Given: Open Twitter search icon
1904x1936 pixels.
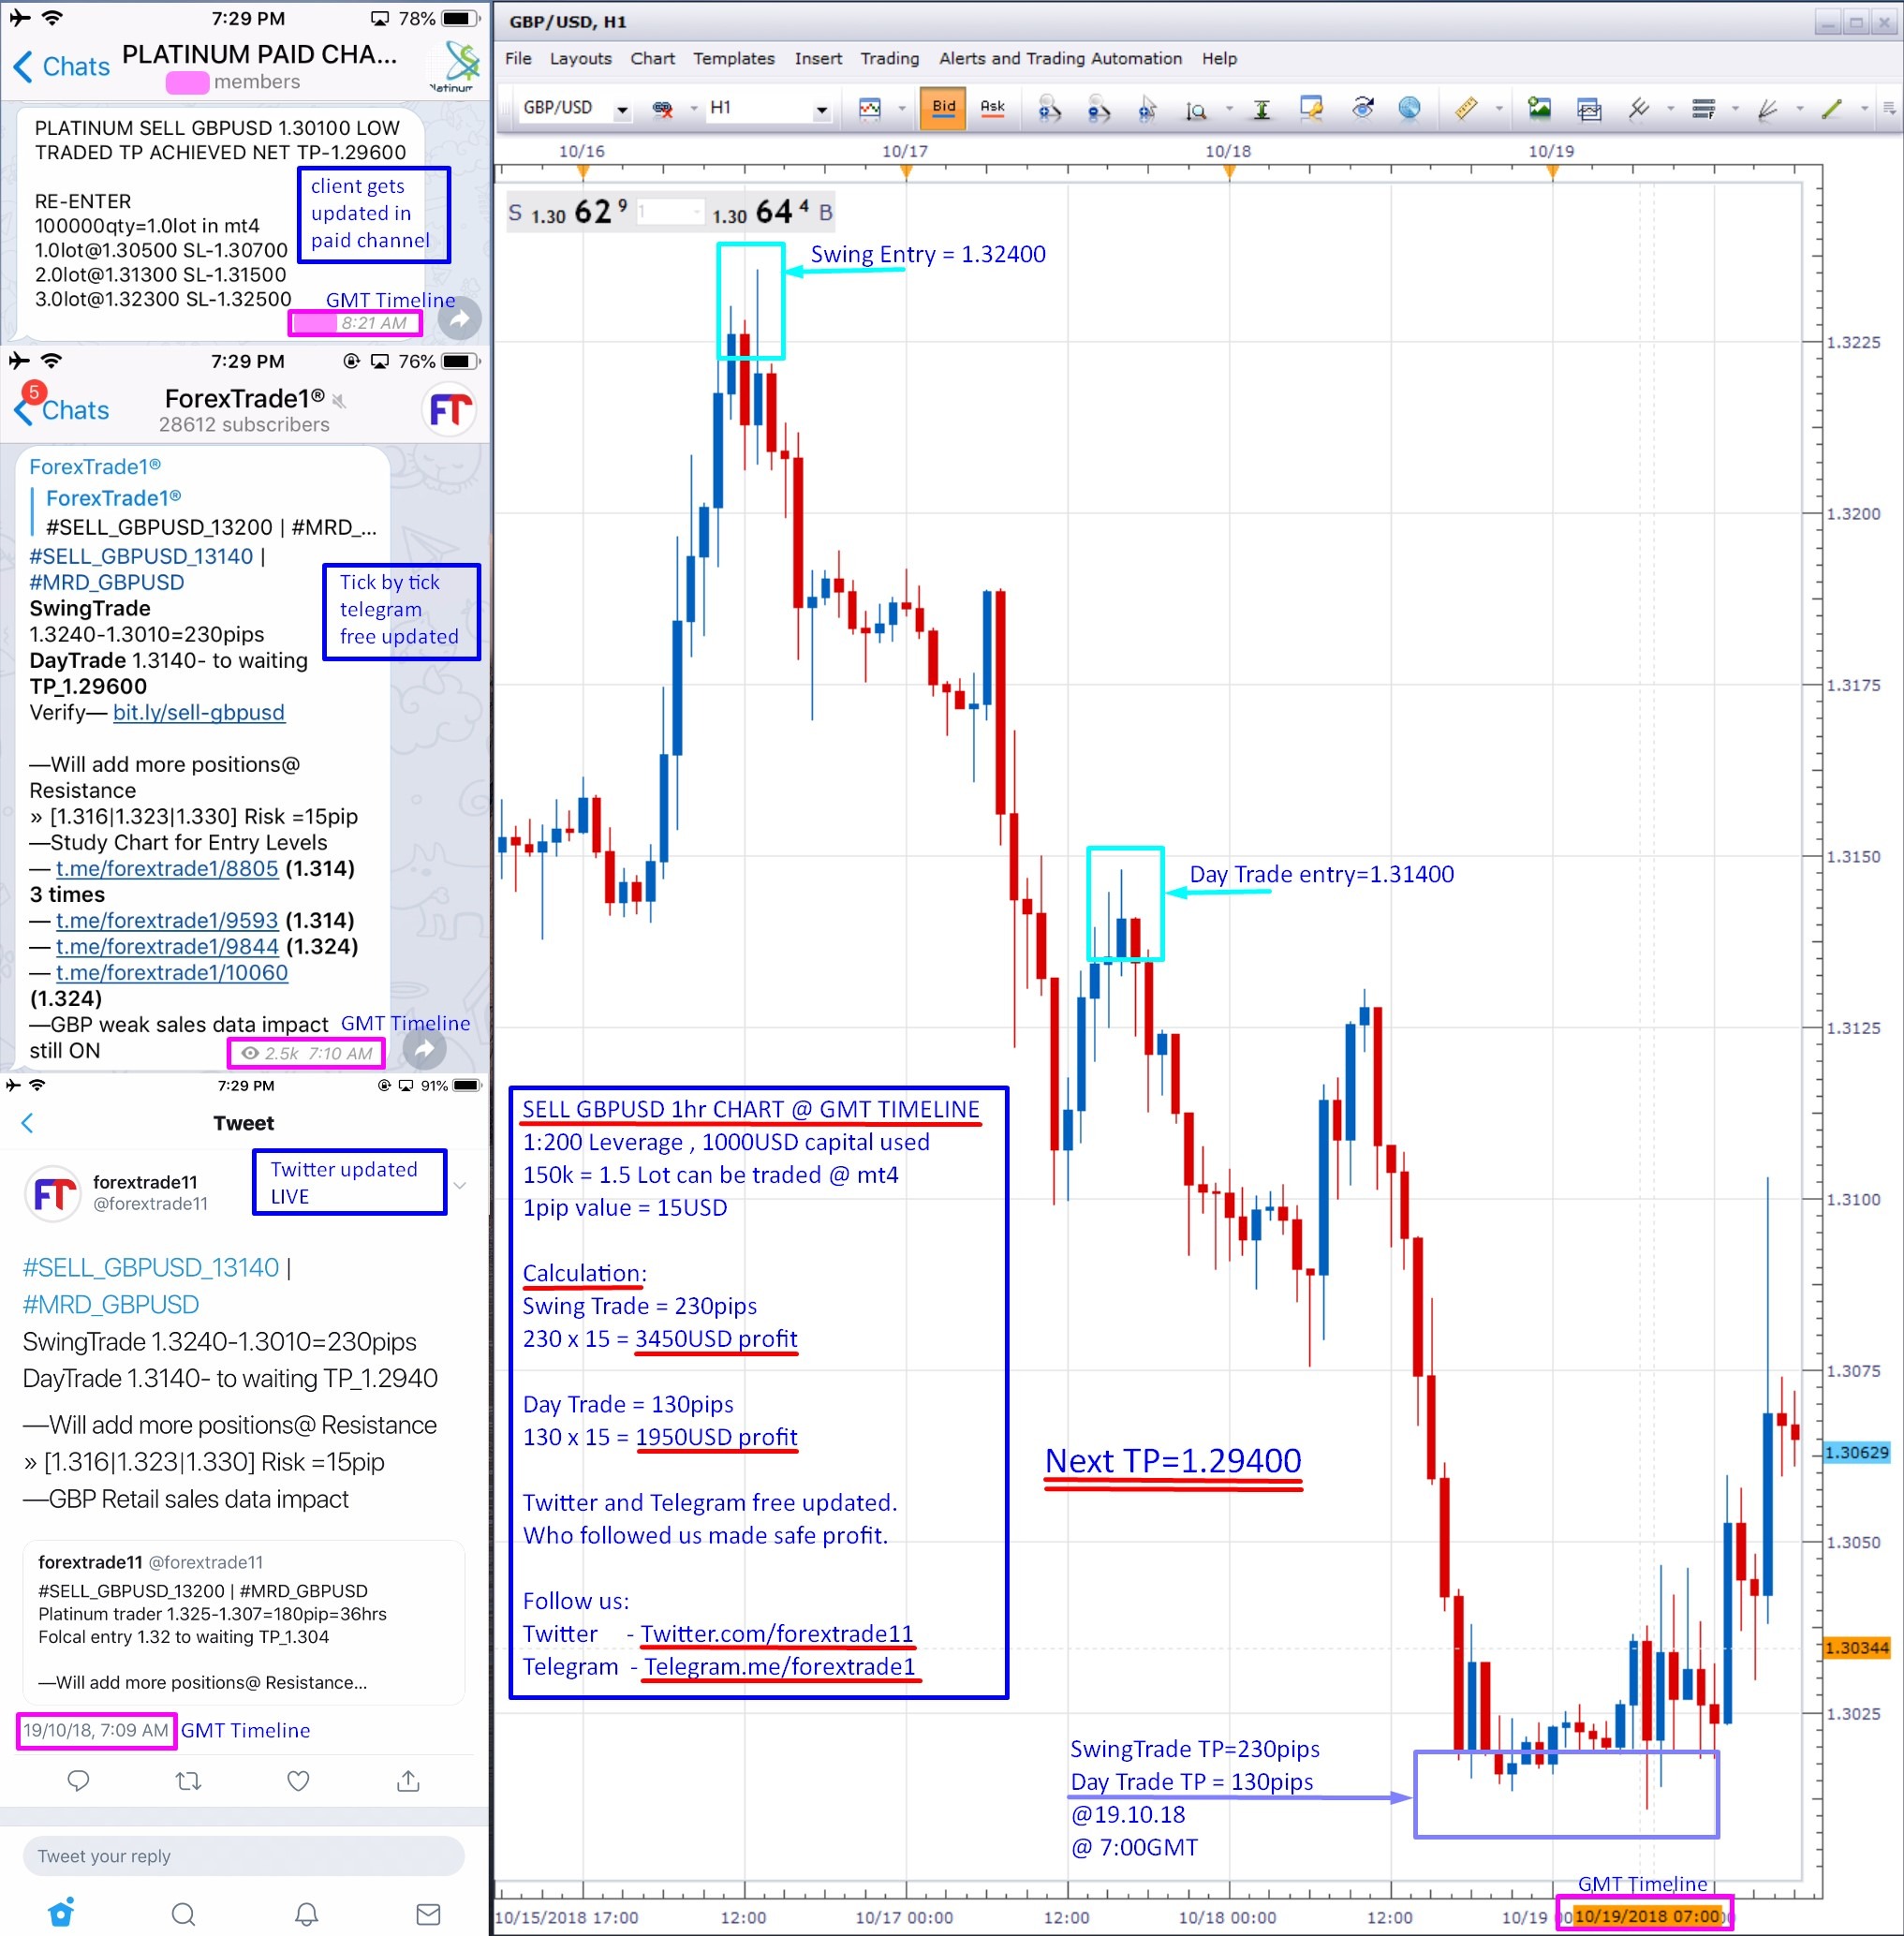Looking at the screenshot, I should tap(183, 1914).
